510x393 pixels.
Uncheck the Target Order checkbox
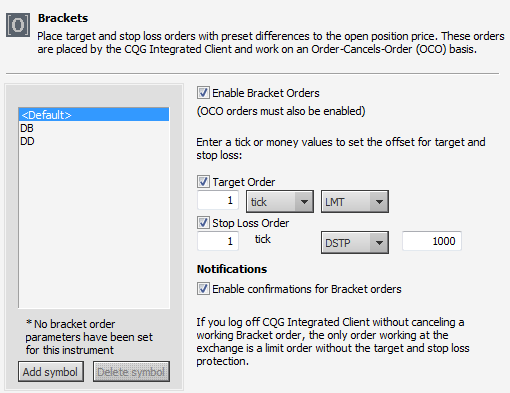(203, 182)
